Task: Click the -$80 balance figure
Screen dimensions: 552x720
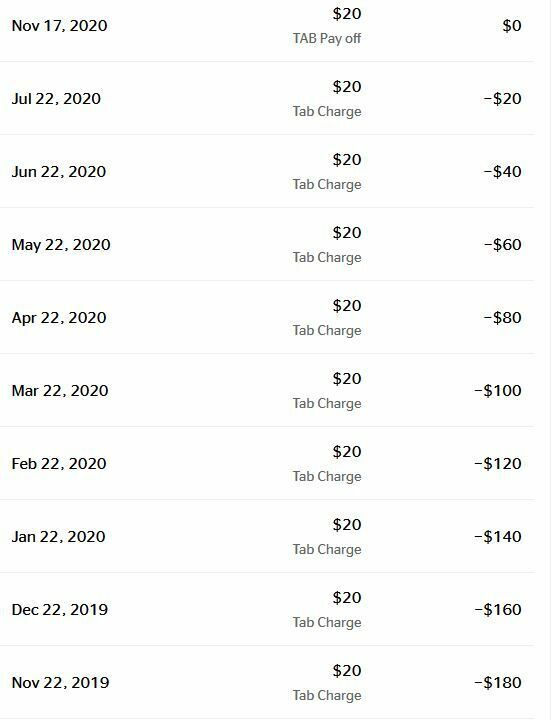Action: tap(502, 318)
